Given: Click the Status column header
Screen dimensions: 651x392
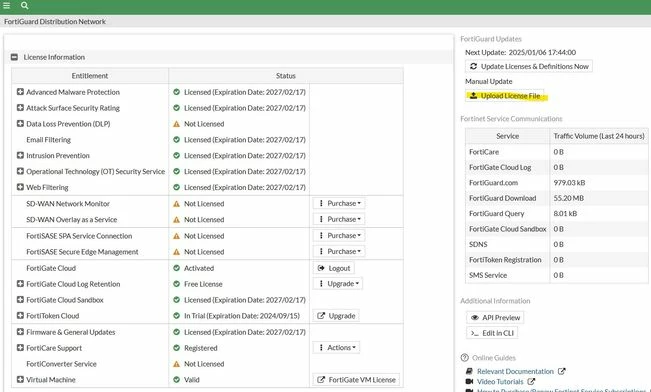Looking at the screenshot, I should tap(286, 76).
